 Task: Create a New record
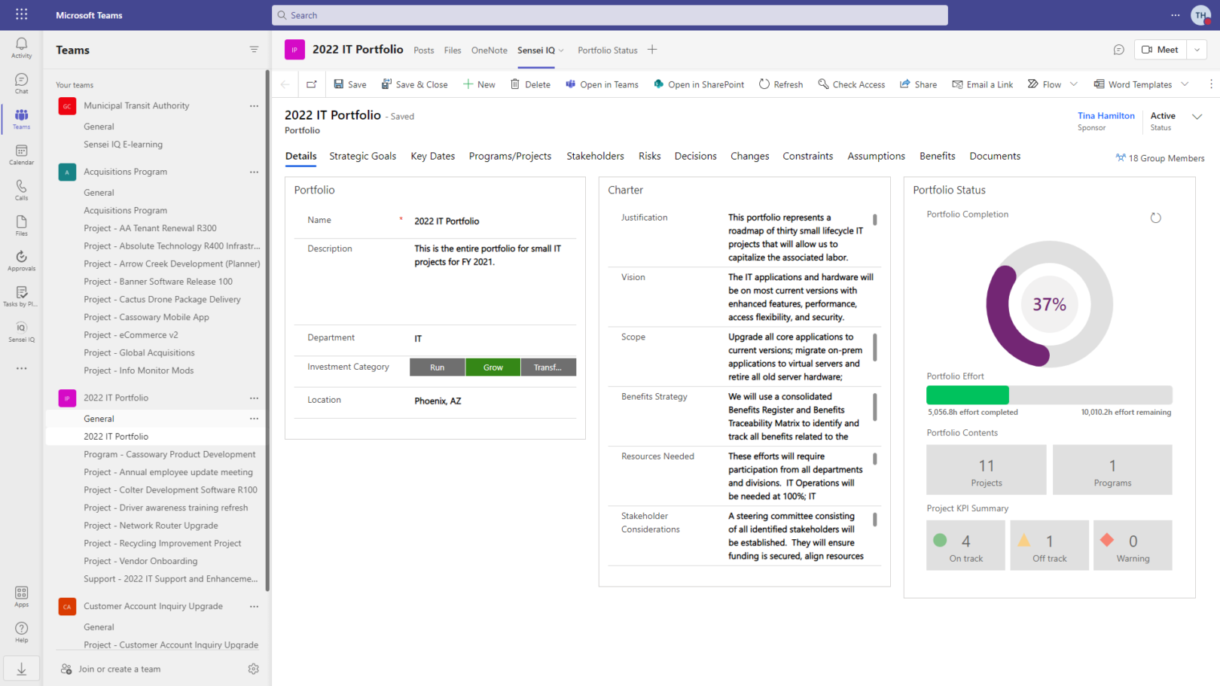[479, 84]
